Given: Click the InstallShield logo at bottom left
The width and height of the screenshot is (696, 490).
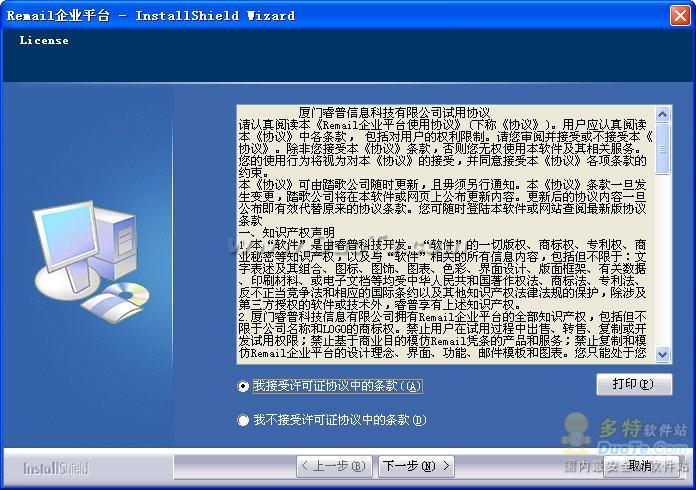Looking at the screenshot, I should pos(56,468).
